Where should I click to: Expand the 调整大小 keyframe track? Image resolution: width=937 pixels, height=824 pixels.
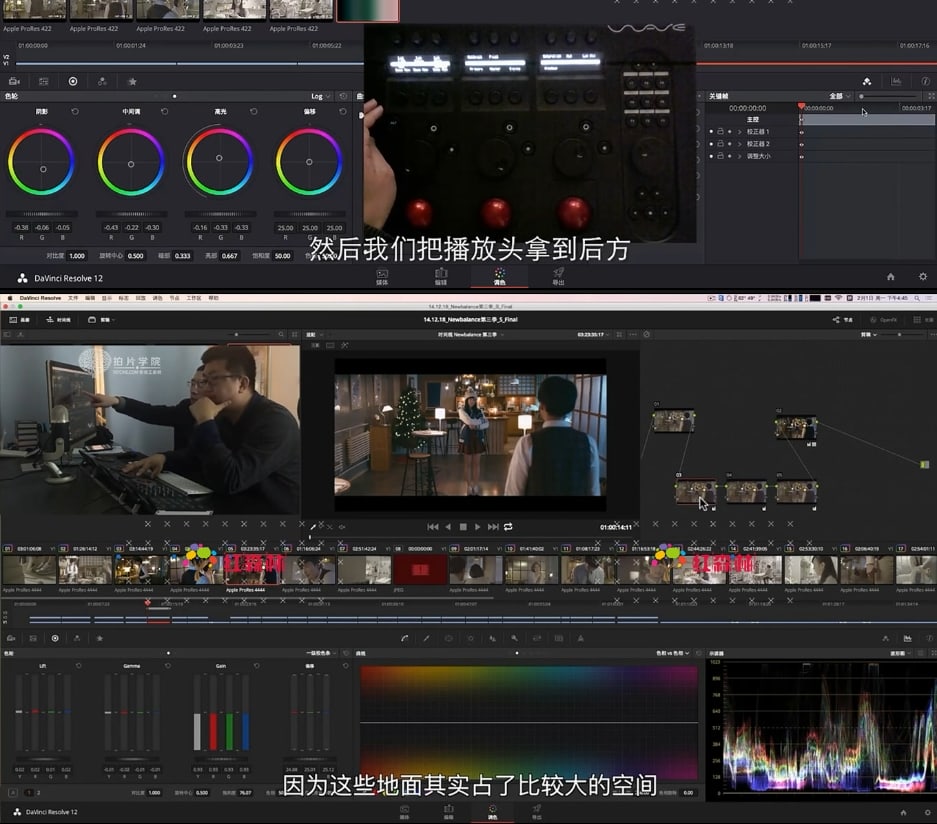(x=739, y=156)
